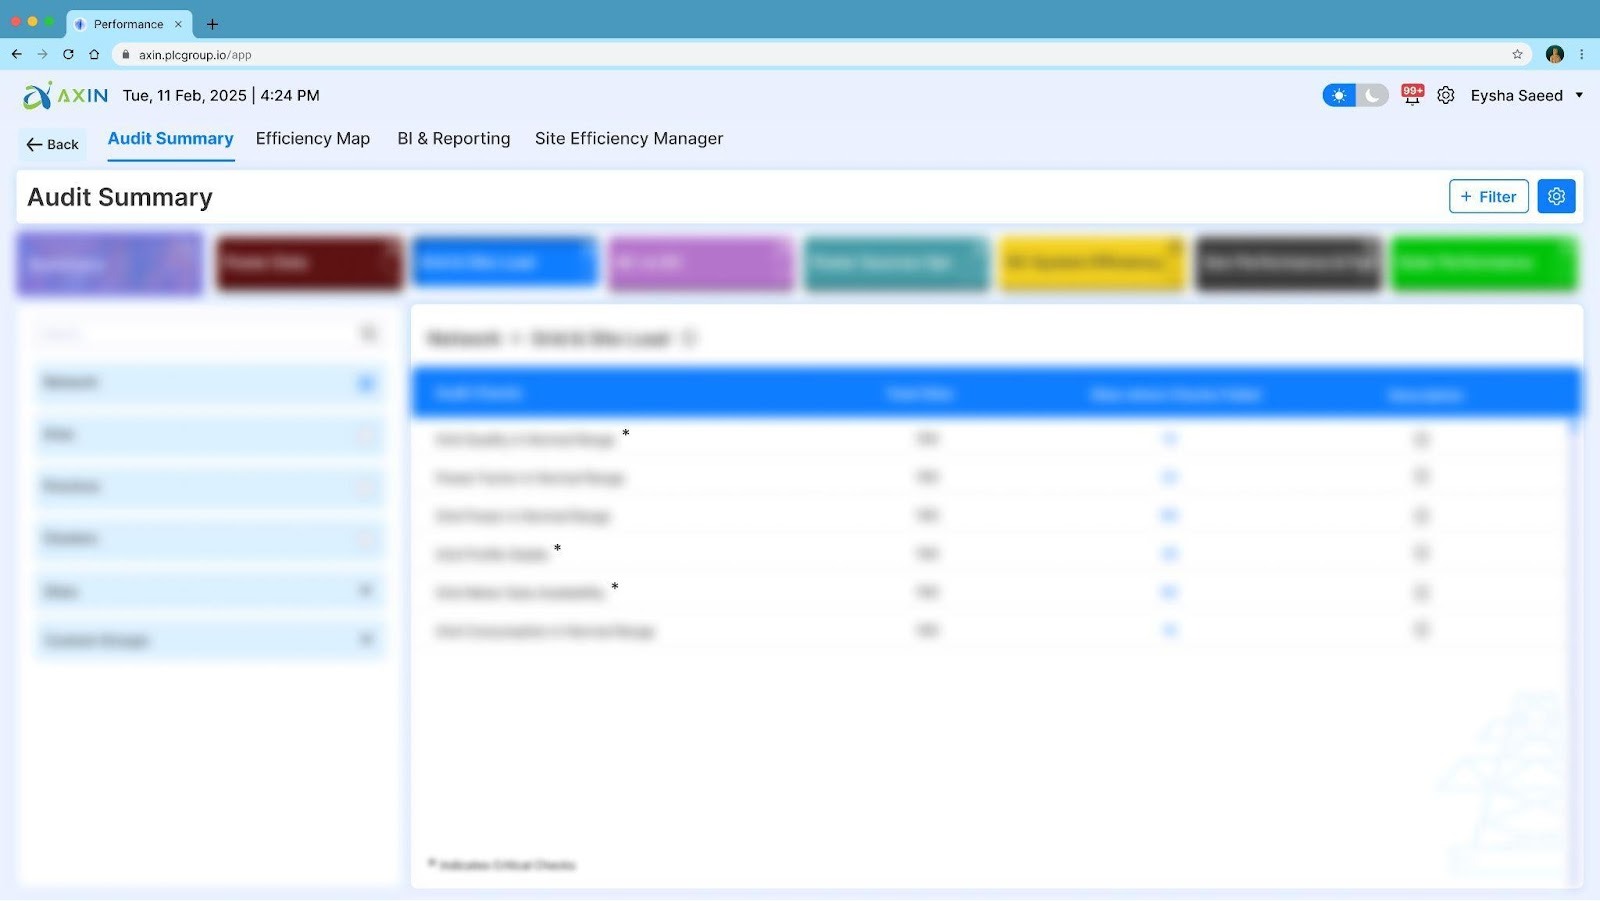1600x901 pixels.
Task: Open the settings gear beside the user name
Action: pos(1446,95)
